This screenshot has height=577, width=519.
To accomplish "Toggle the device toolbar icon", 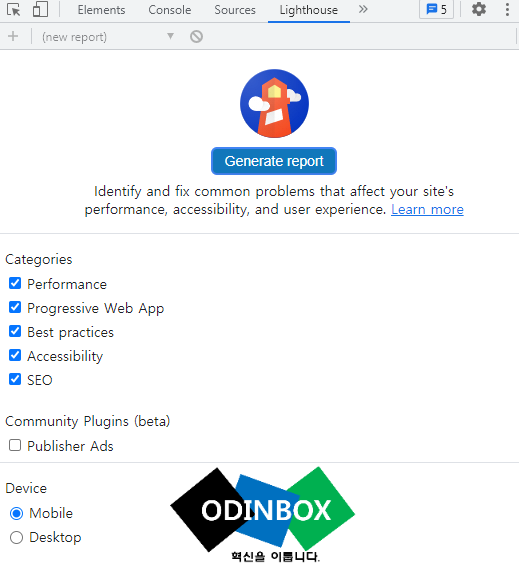I will (x=40, y=10).
